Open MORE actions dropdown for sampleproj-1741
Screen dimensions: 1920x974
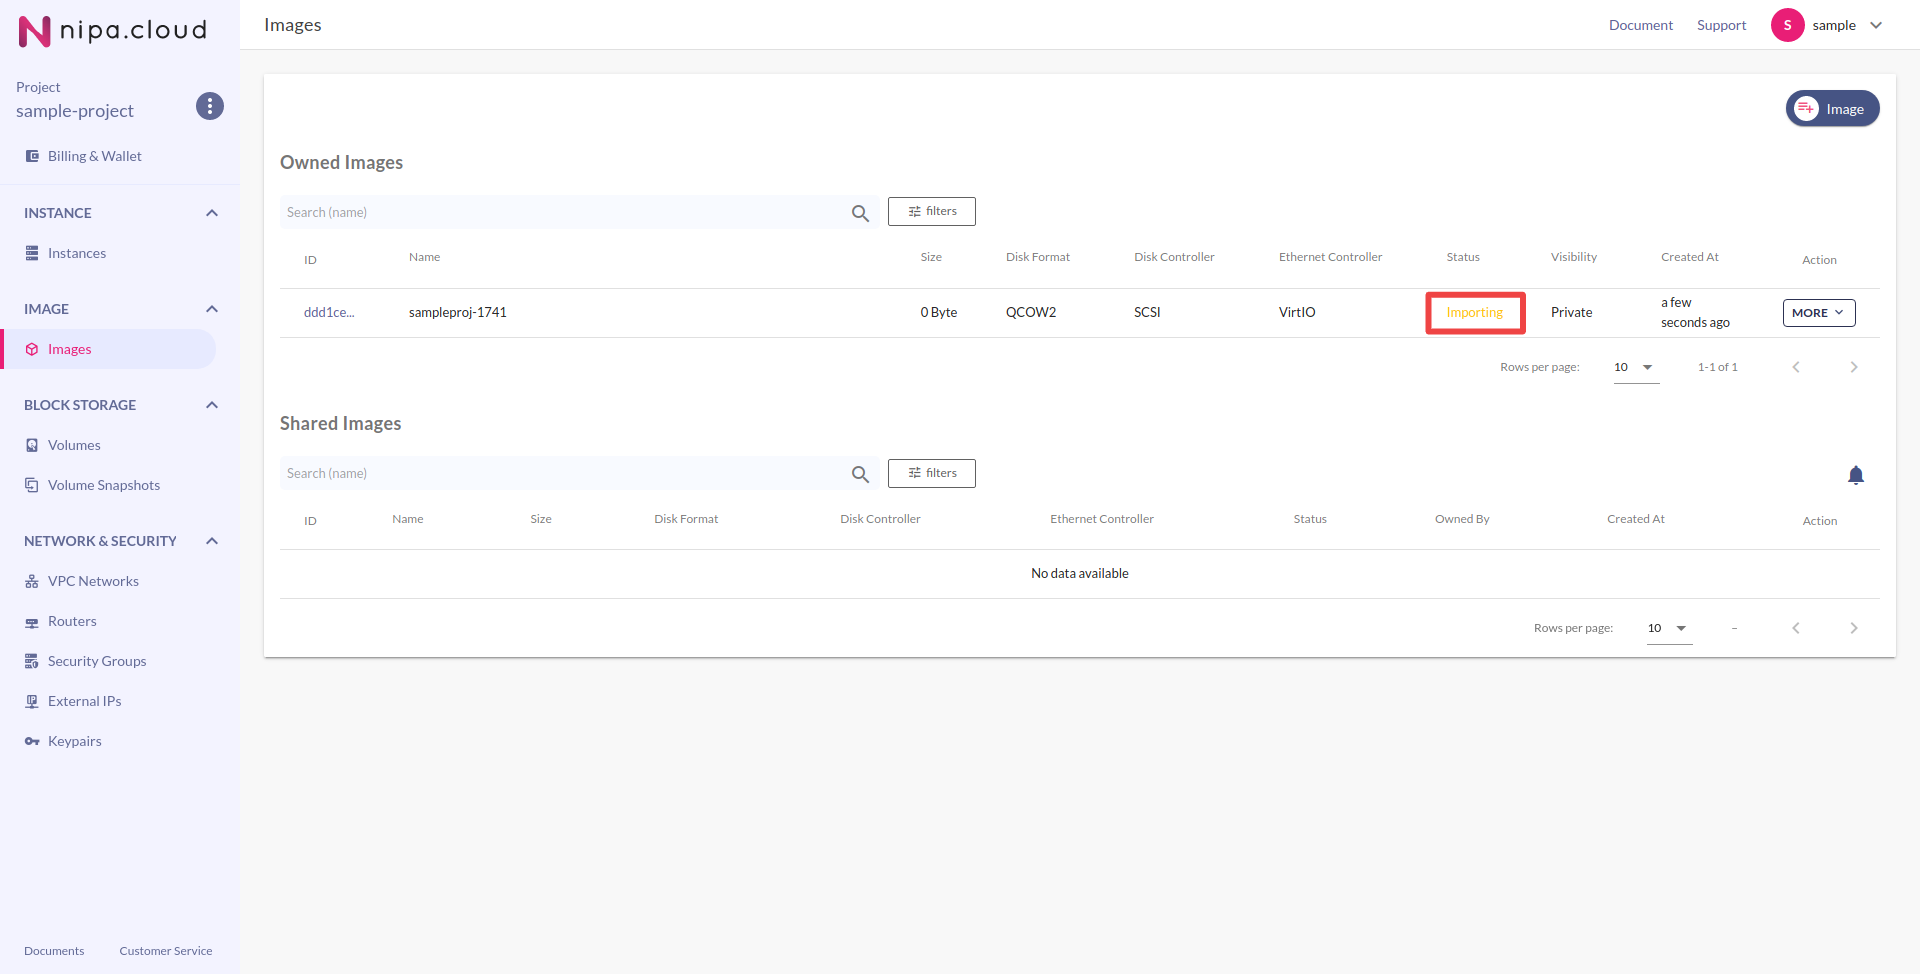[x=1818, y=313]
